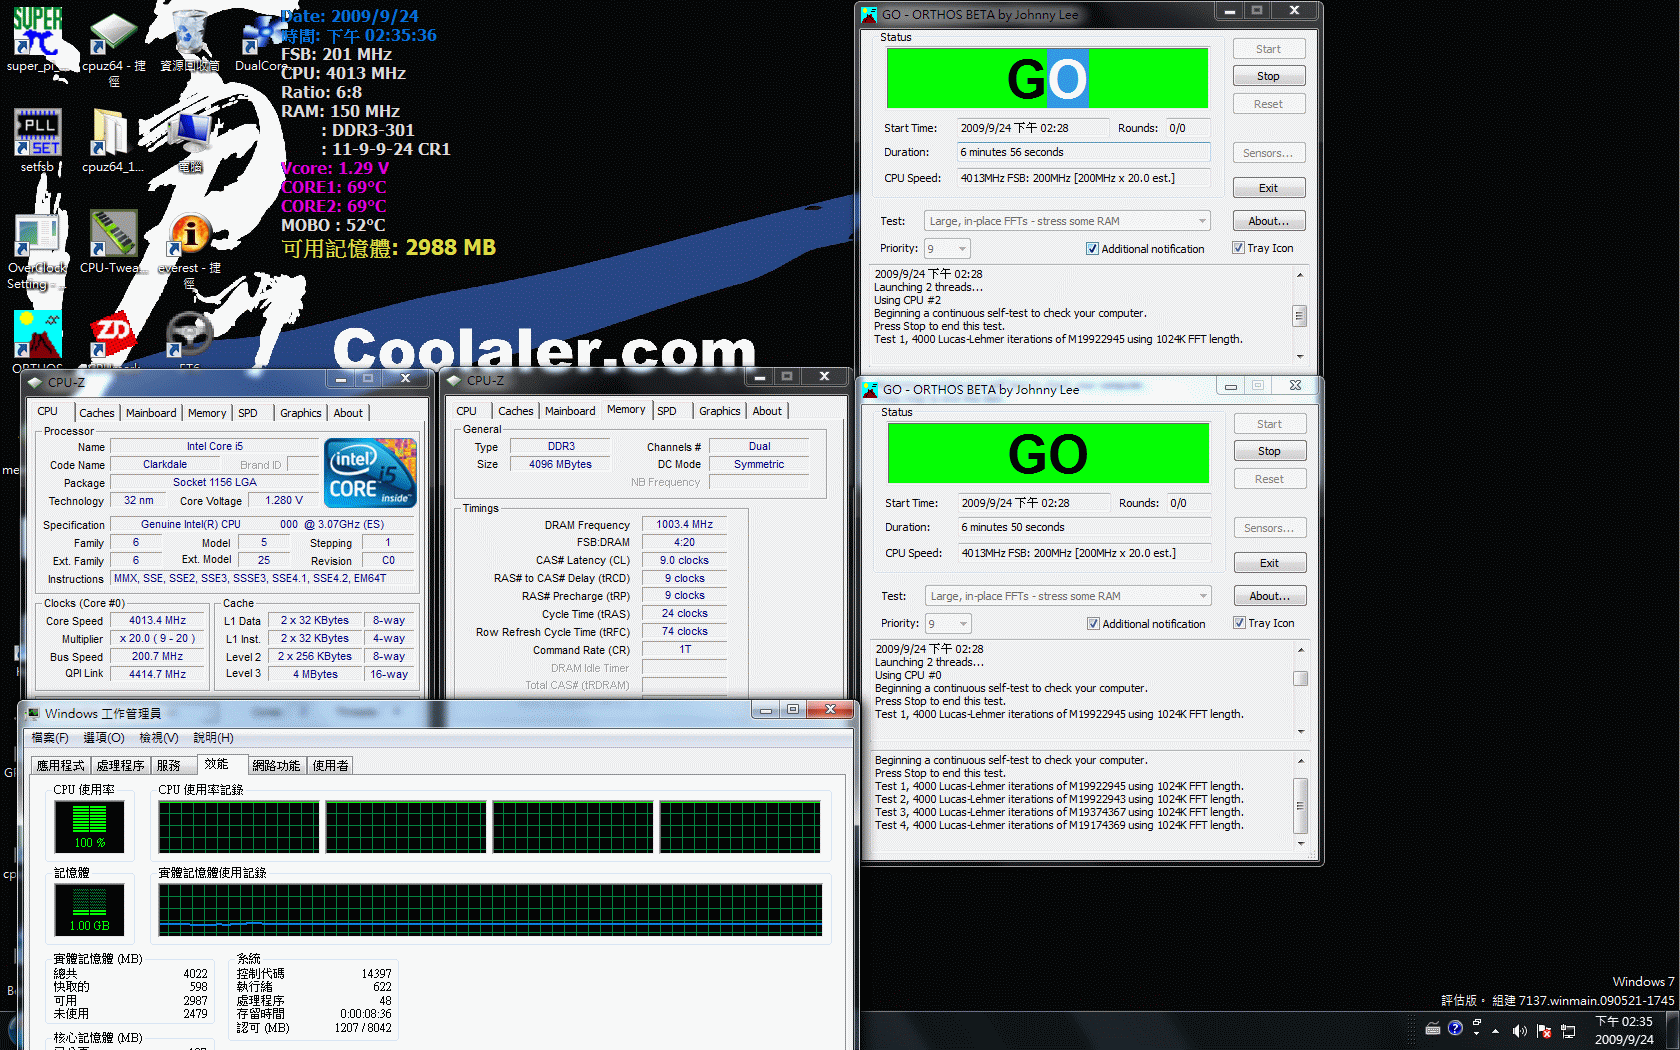Expand Test dropdown in lower ORTHOS

click(1203, 596)
